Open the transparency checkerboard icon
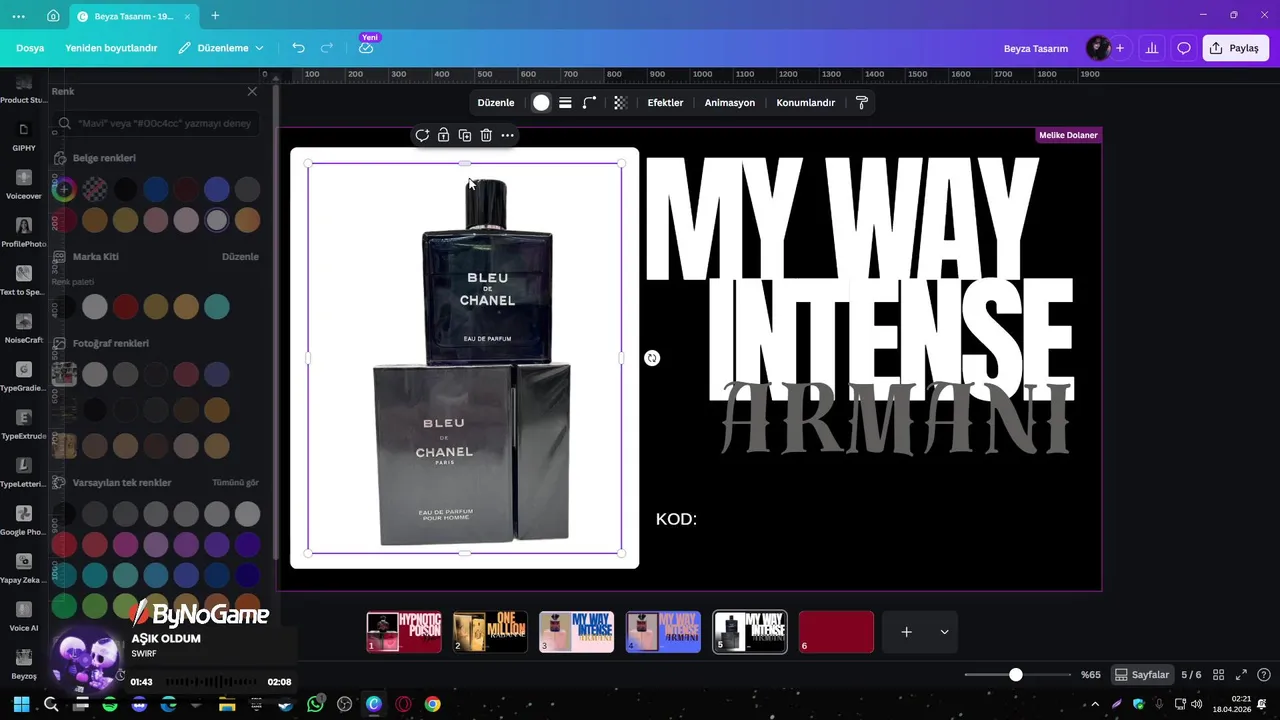The image size is (1280, 720). coord(620,103)
